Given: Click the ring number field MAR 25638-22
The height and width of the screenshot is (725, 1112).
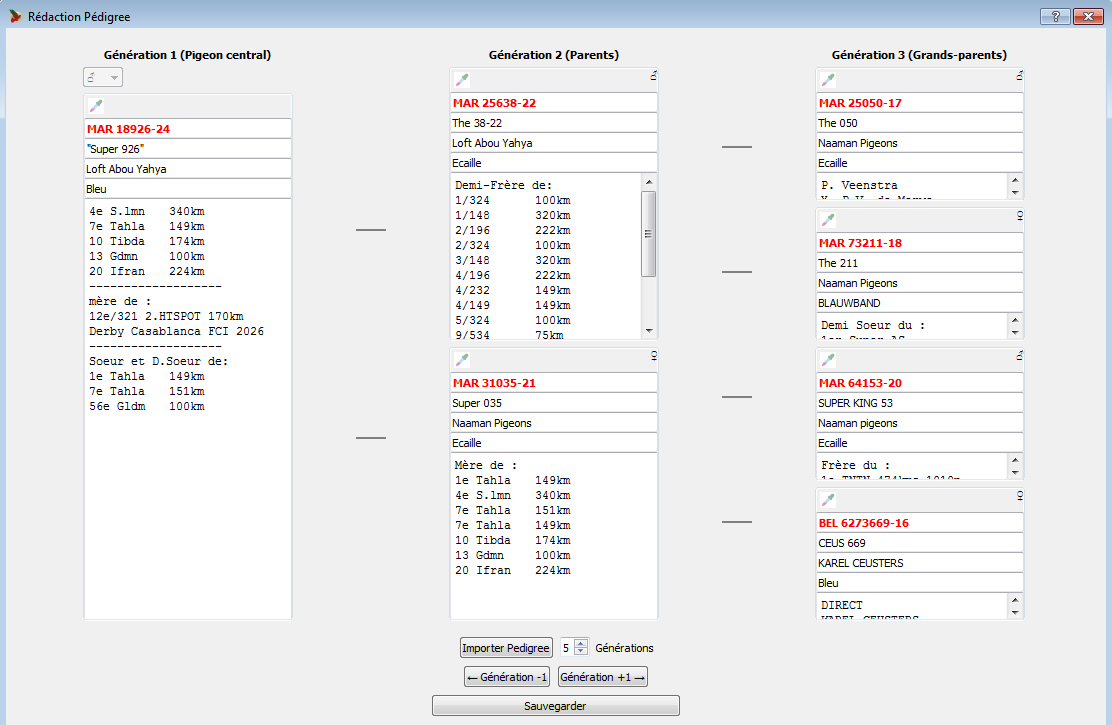Looking at the screenshot, I should [554, 103].
